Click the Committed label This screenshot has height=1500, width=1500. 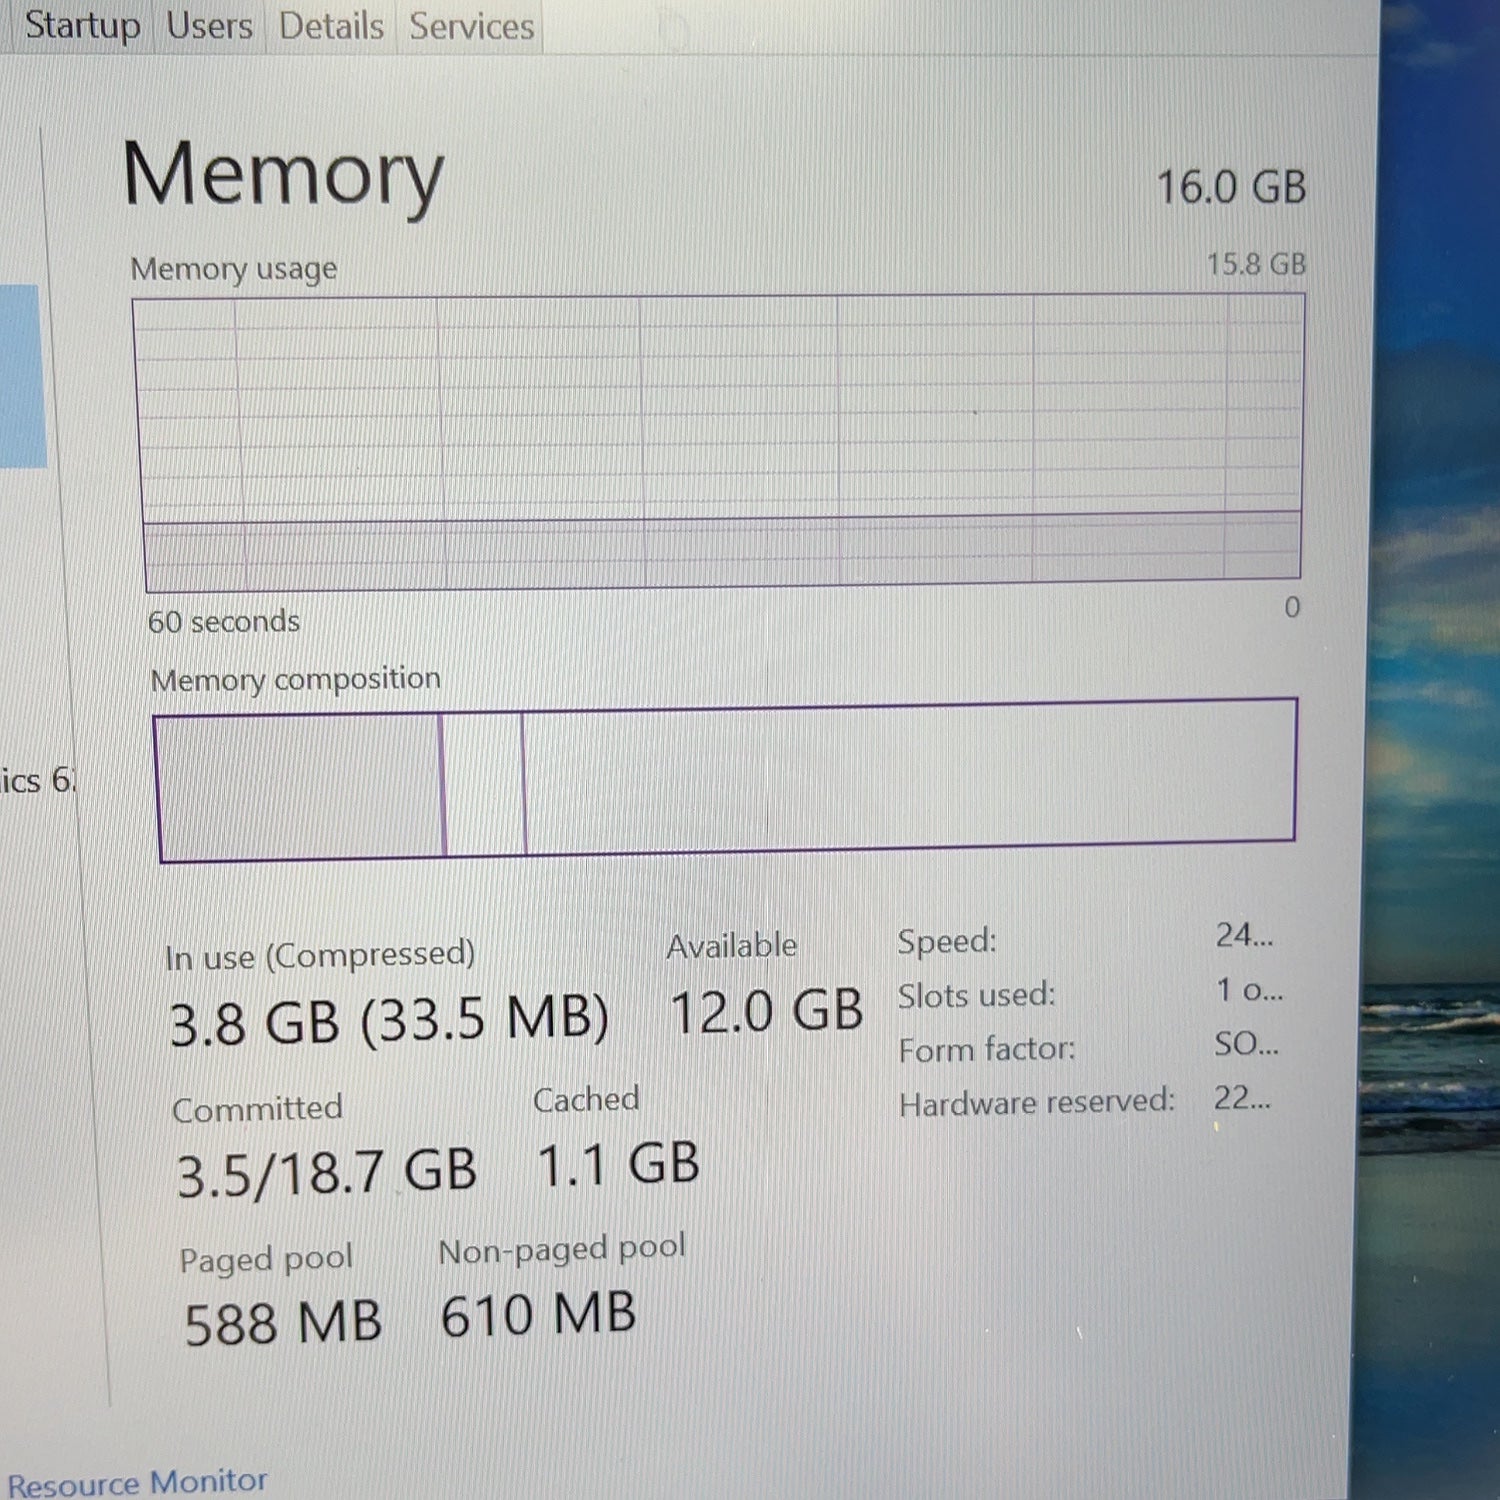coord(257,1108)
